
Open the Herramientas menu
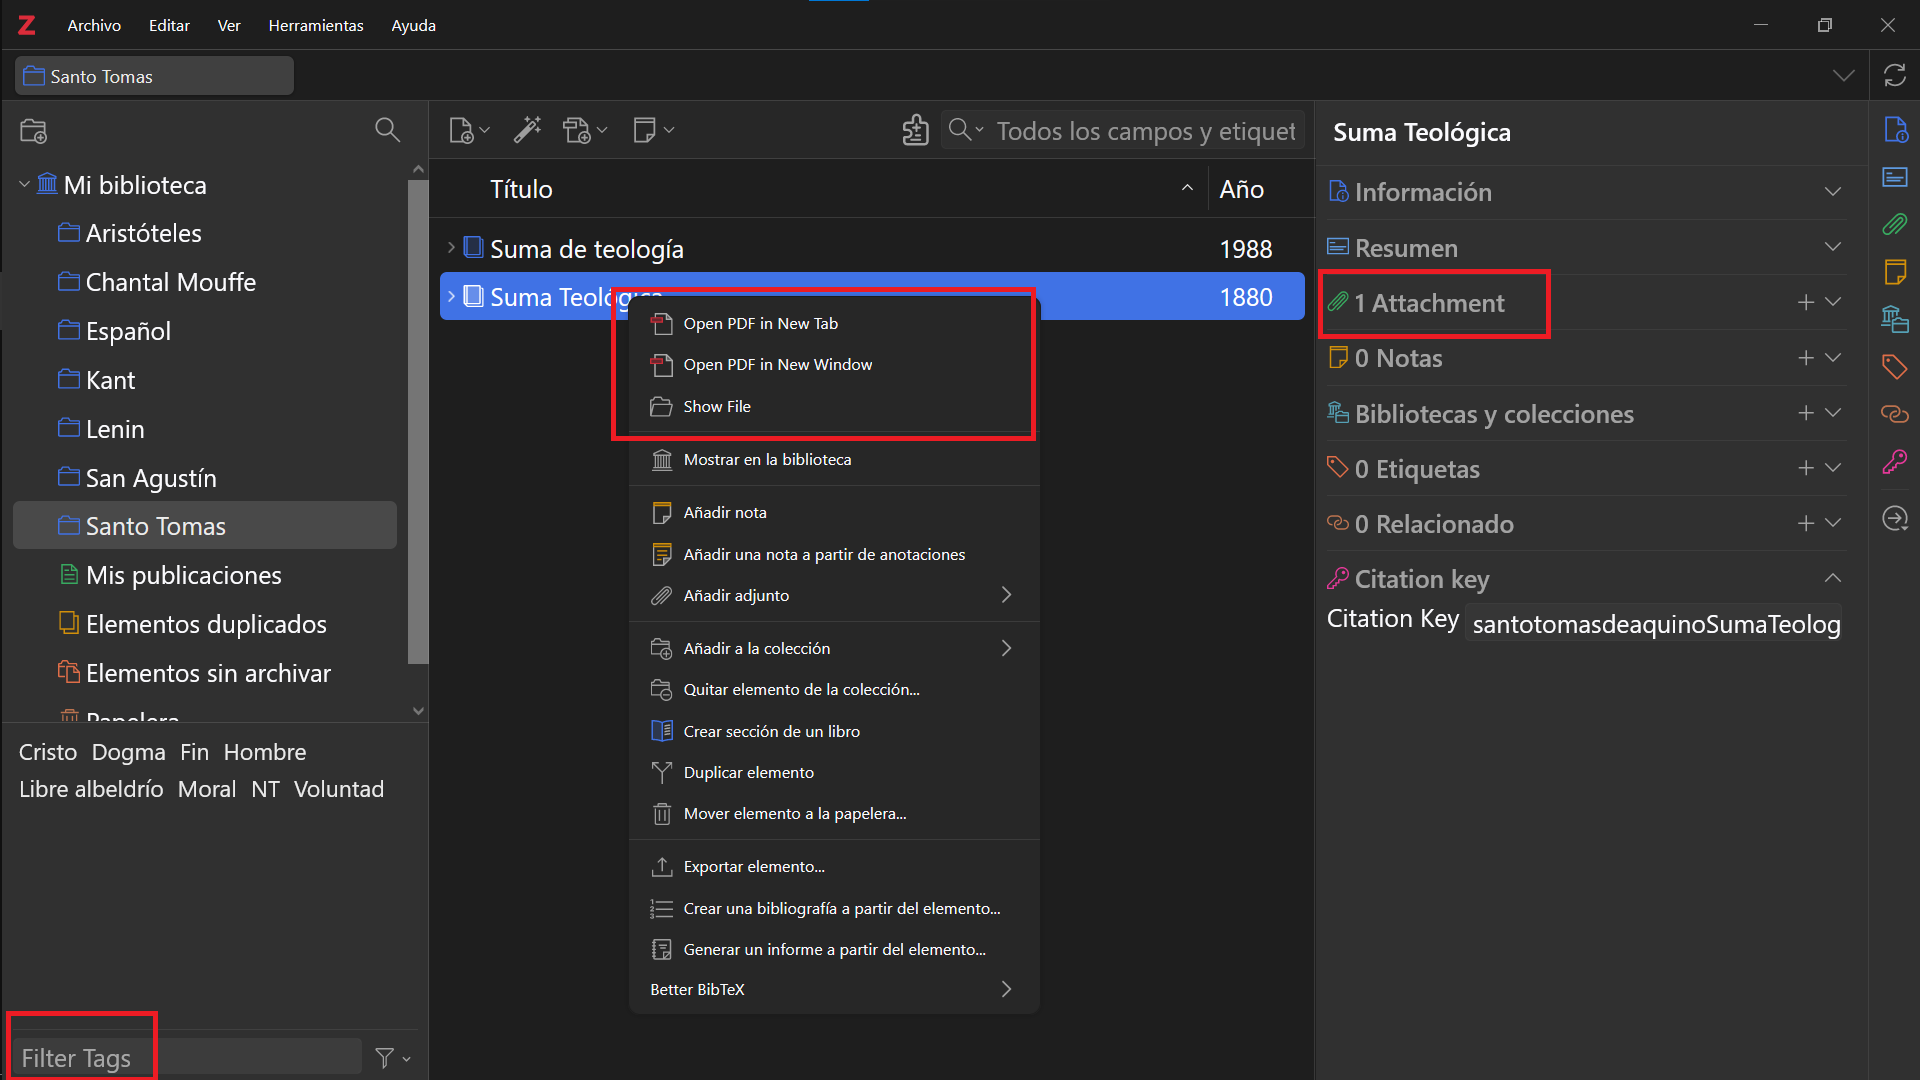315,25
